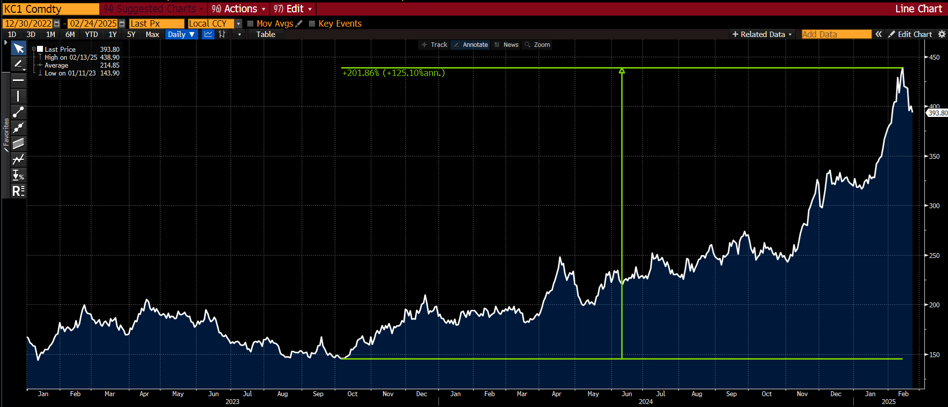Open the Related Data dropdown
This screenshot has width=948, height=407.
[762, 34]
